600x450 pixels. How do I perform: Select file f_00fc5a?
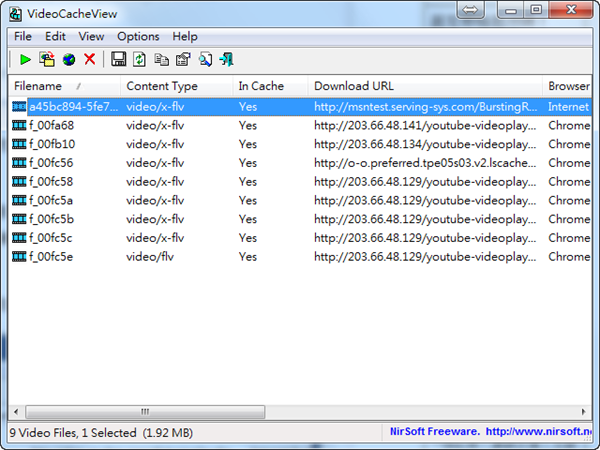coord(51,200)
